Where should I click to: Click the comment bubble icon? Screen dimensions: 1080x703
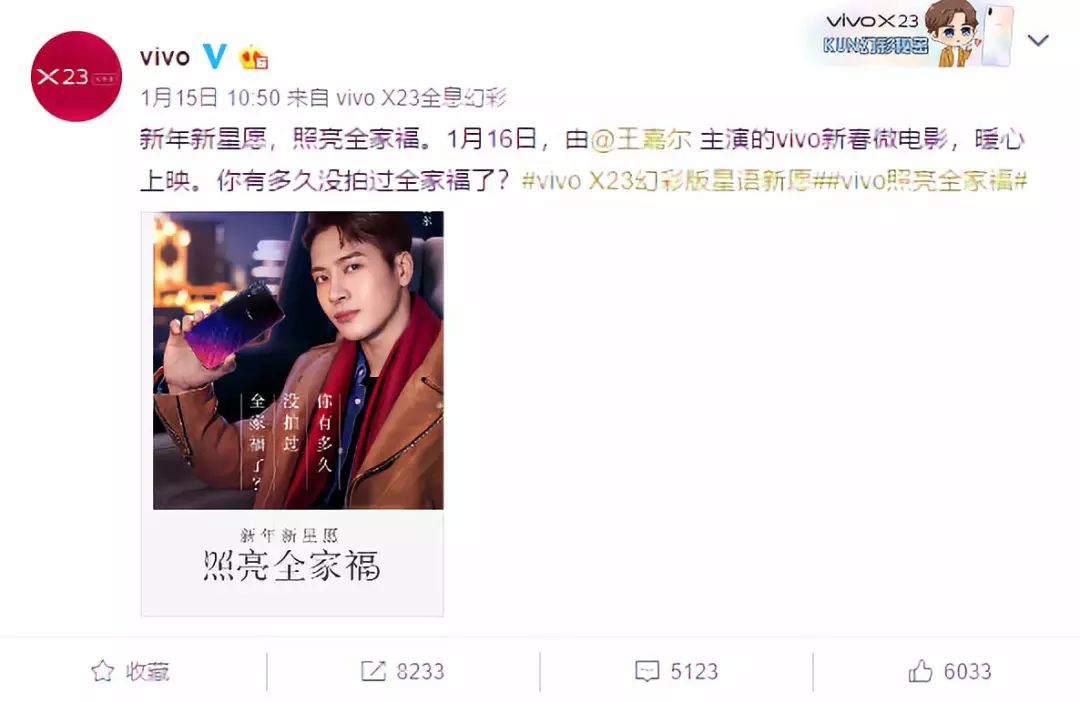[x=647, y=671]
